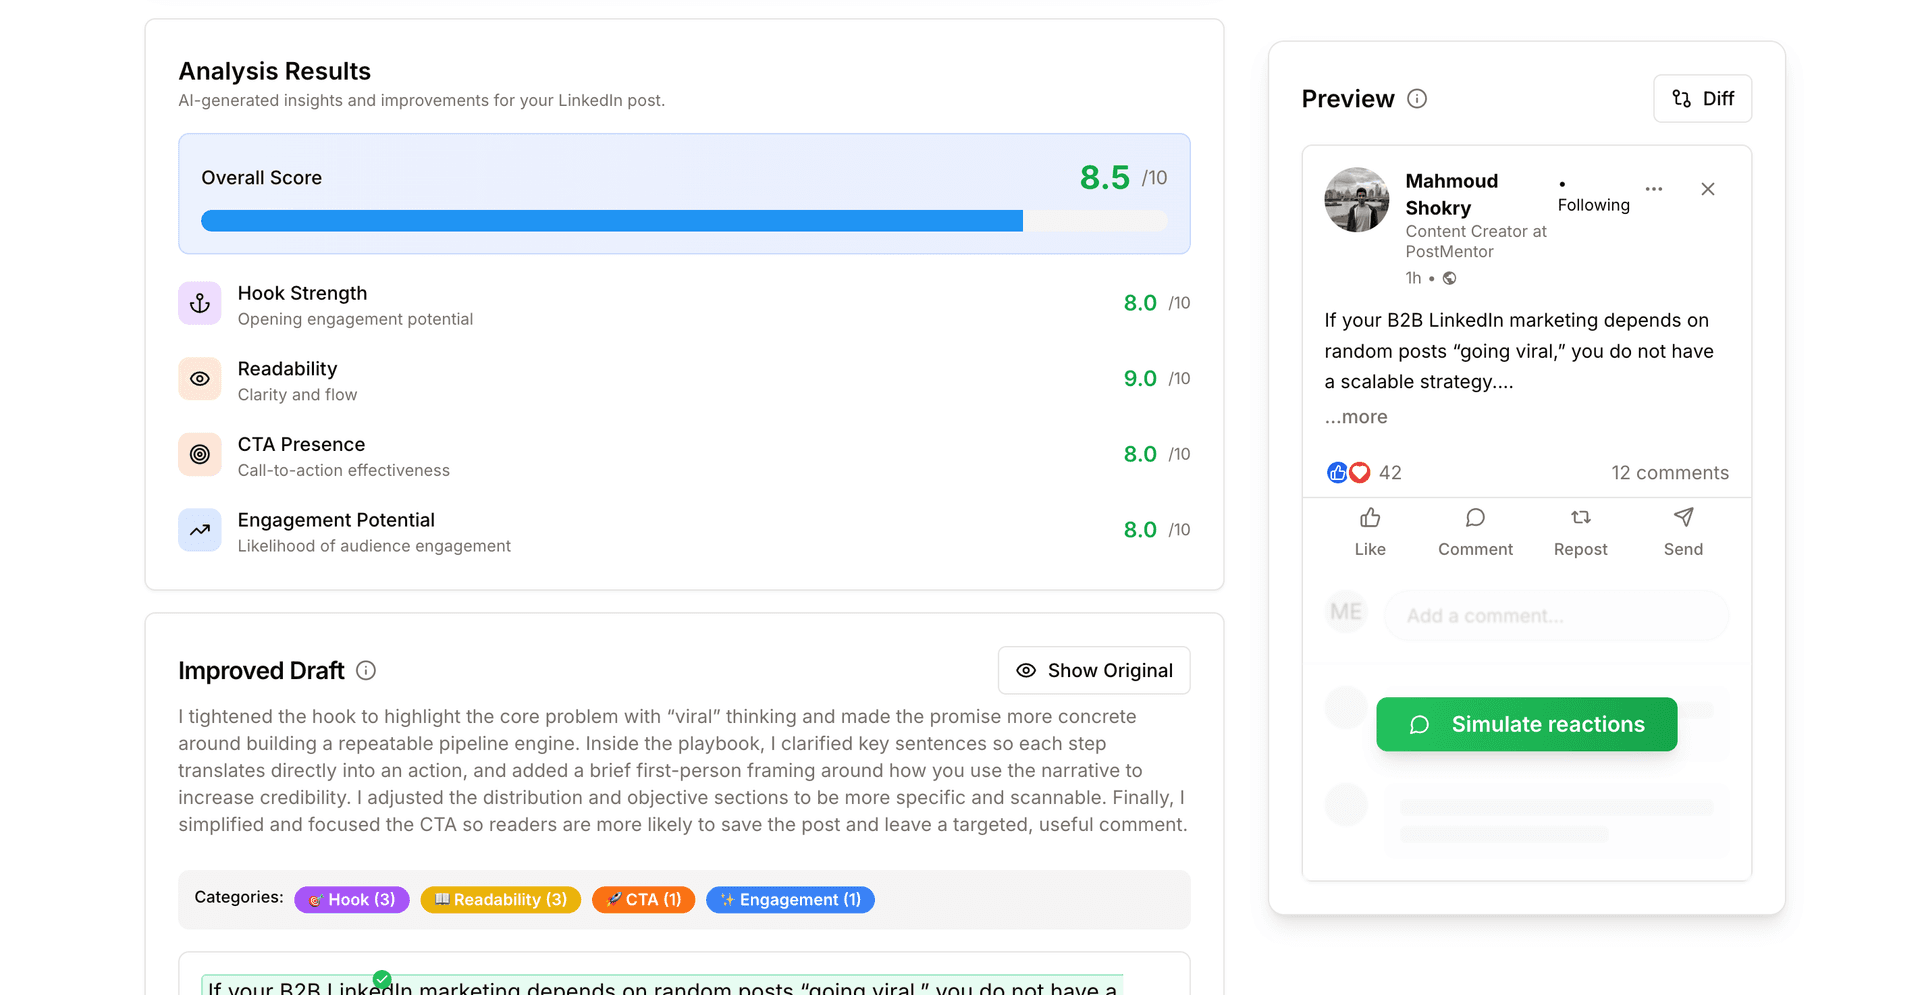The height and width of the screenshot is (995, 1920).
Task: Click info icon beside Improved Draft
Action: (x=366, y=671)
